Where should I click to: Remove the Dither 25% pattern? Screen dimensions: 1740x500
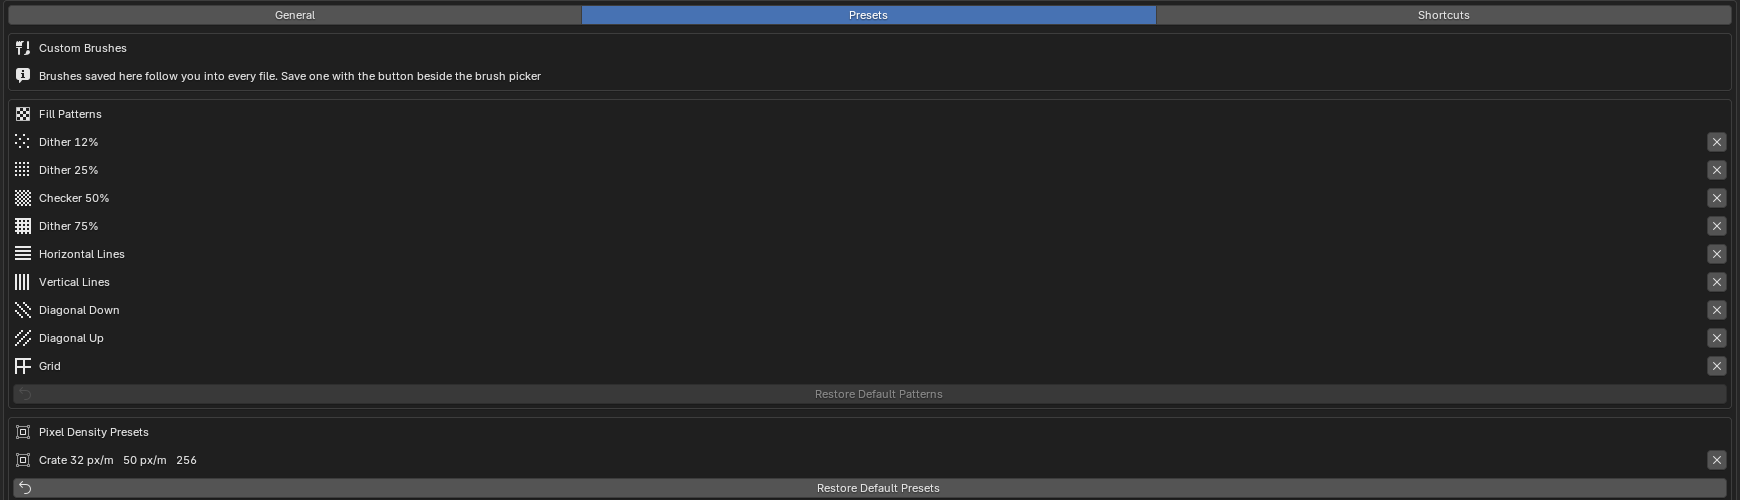click(1717, 170)
